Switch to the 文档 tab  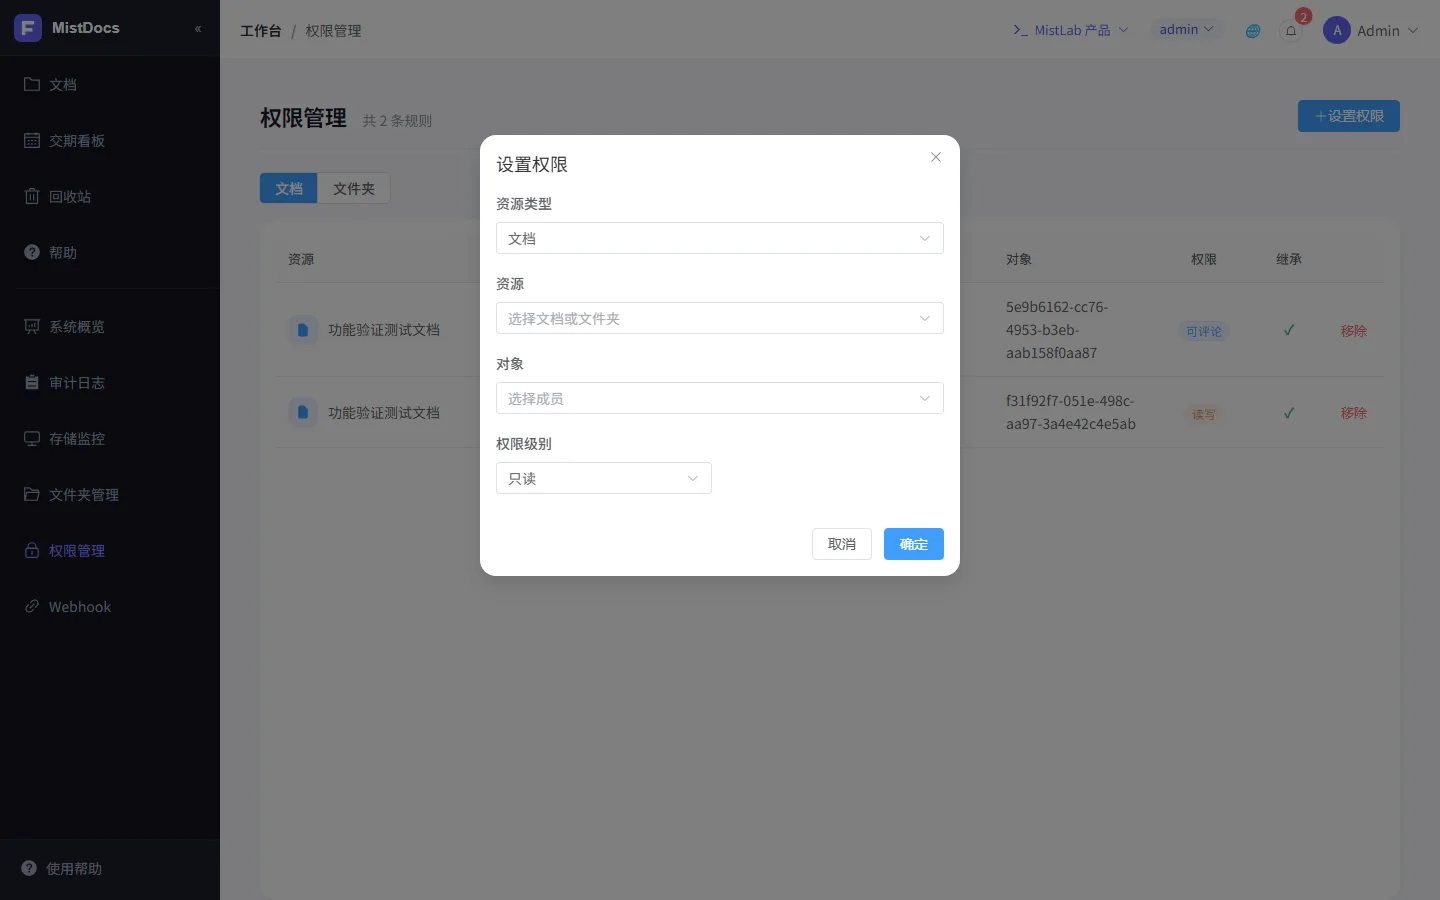coord(289,188)
